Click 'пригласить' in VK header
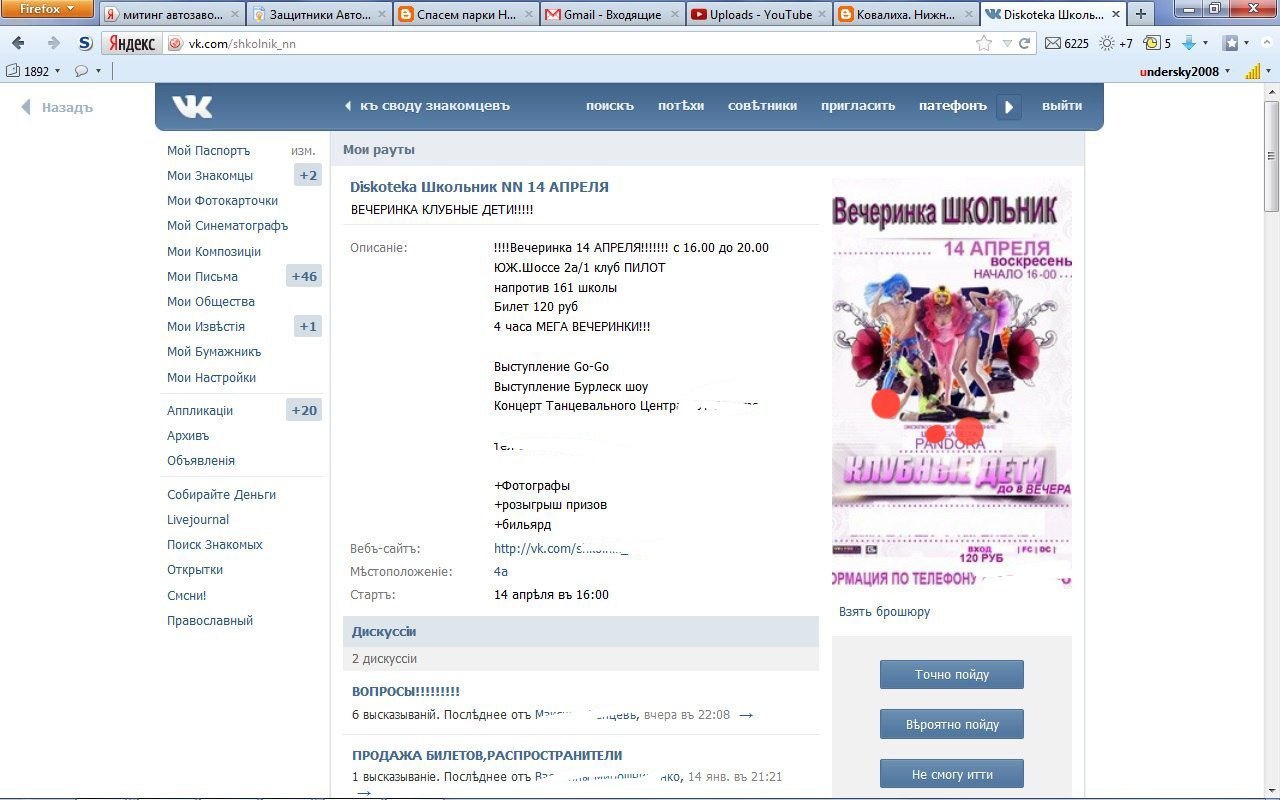This screenshot has width=1280, height=800. coord(858,106)
